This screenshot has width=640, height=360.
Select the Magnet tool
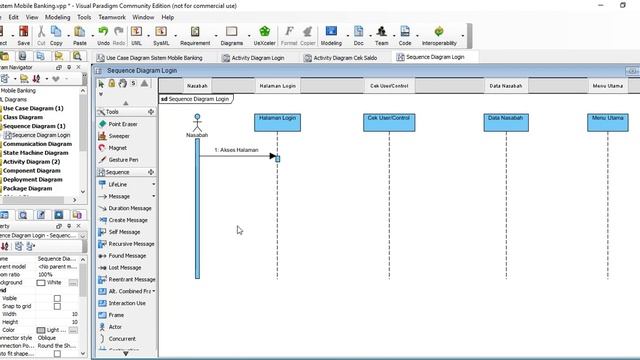pos(118,148)
